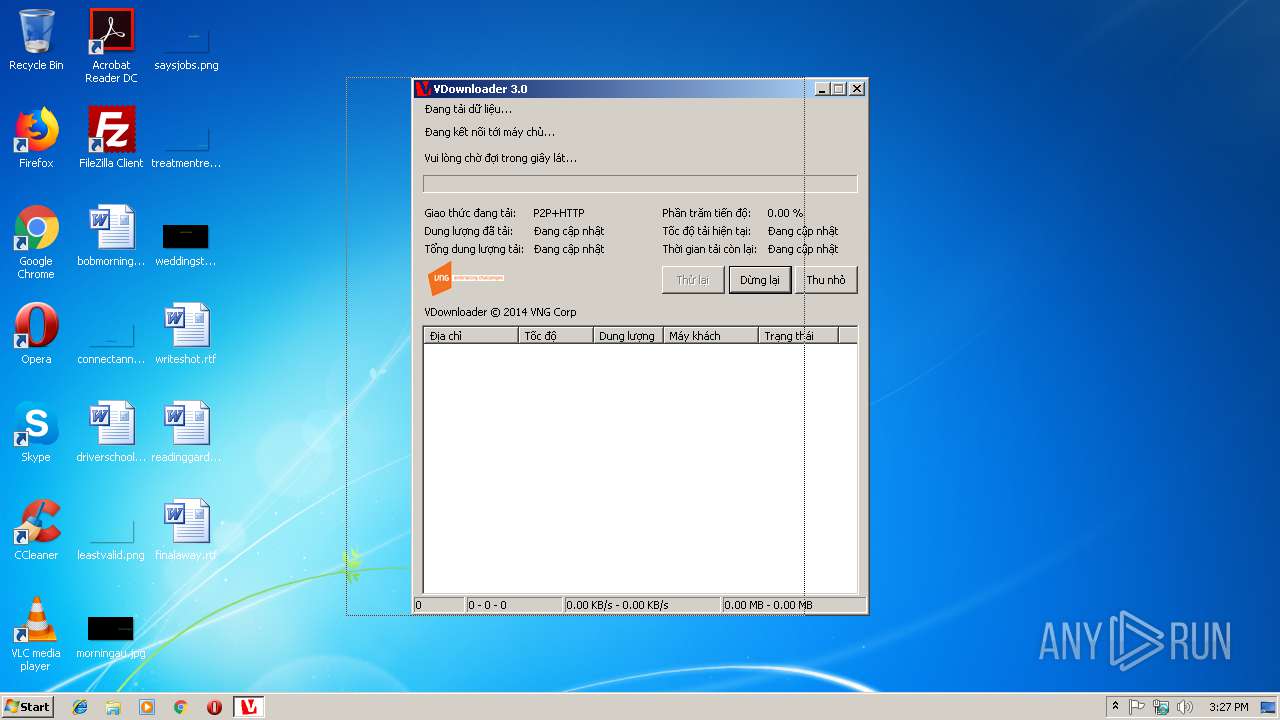1280x720 pixels.
Task: Select the FileZilla Client desktop shortcut
Action: point(111,138)
